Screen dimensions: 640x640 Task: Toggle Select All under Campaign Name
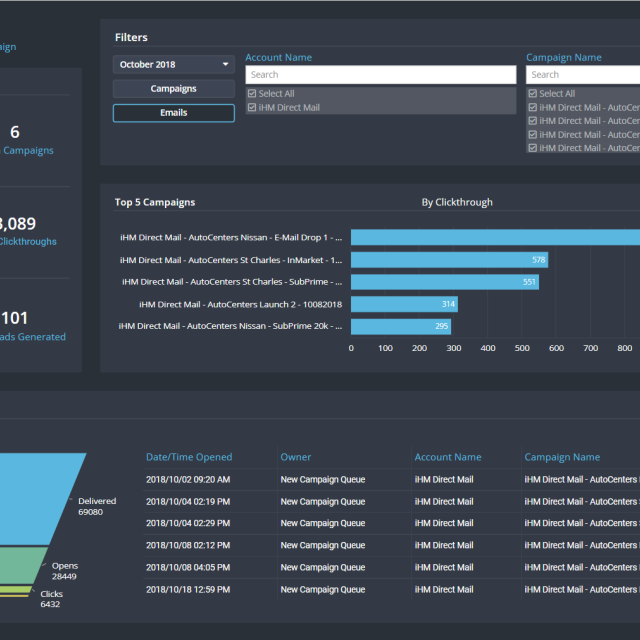click(x=533, y=93)
